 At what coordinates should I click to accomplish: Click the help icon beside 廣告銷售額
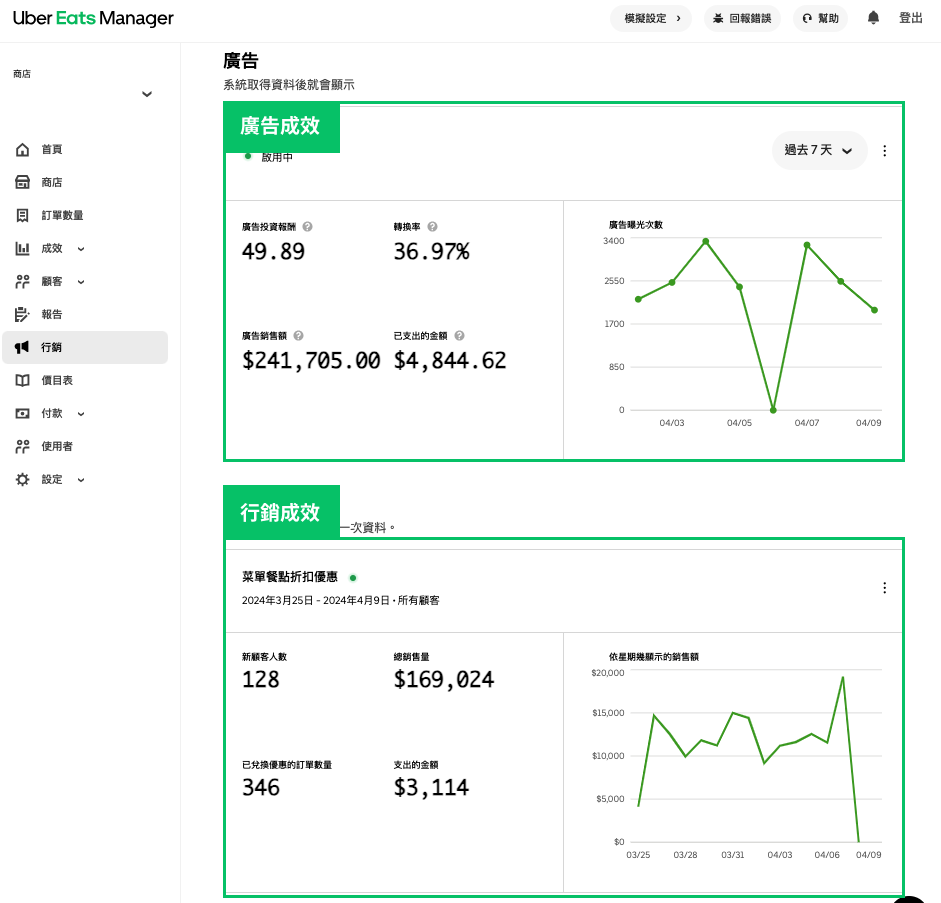[x=299, y=336]
